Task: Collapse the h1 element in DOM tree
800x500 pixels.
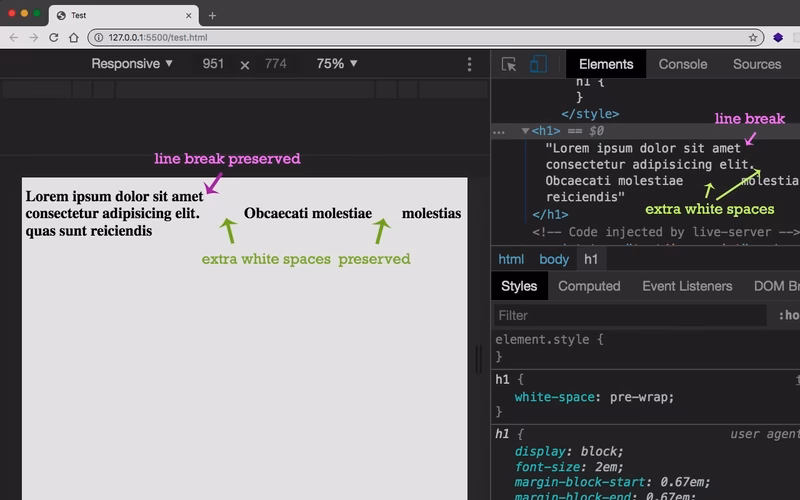Action: click(x=525, y=131)
